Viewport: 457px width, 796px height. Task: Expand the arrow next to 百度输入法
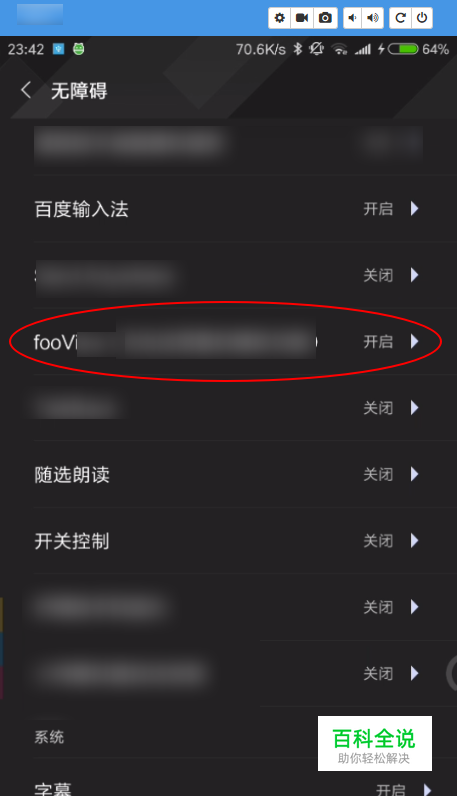414,209
